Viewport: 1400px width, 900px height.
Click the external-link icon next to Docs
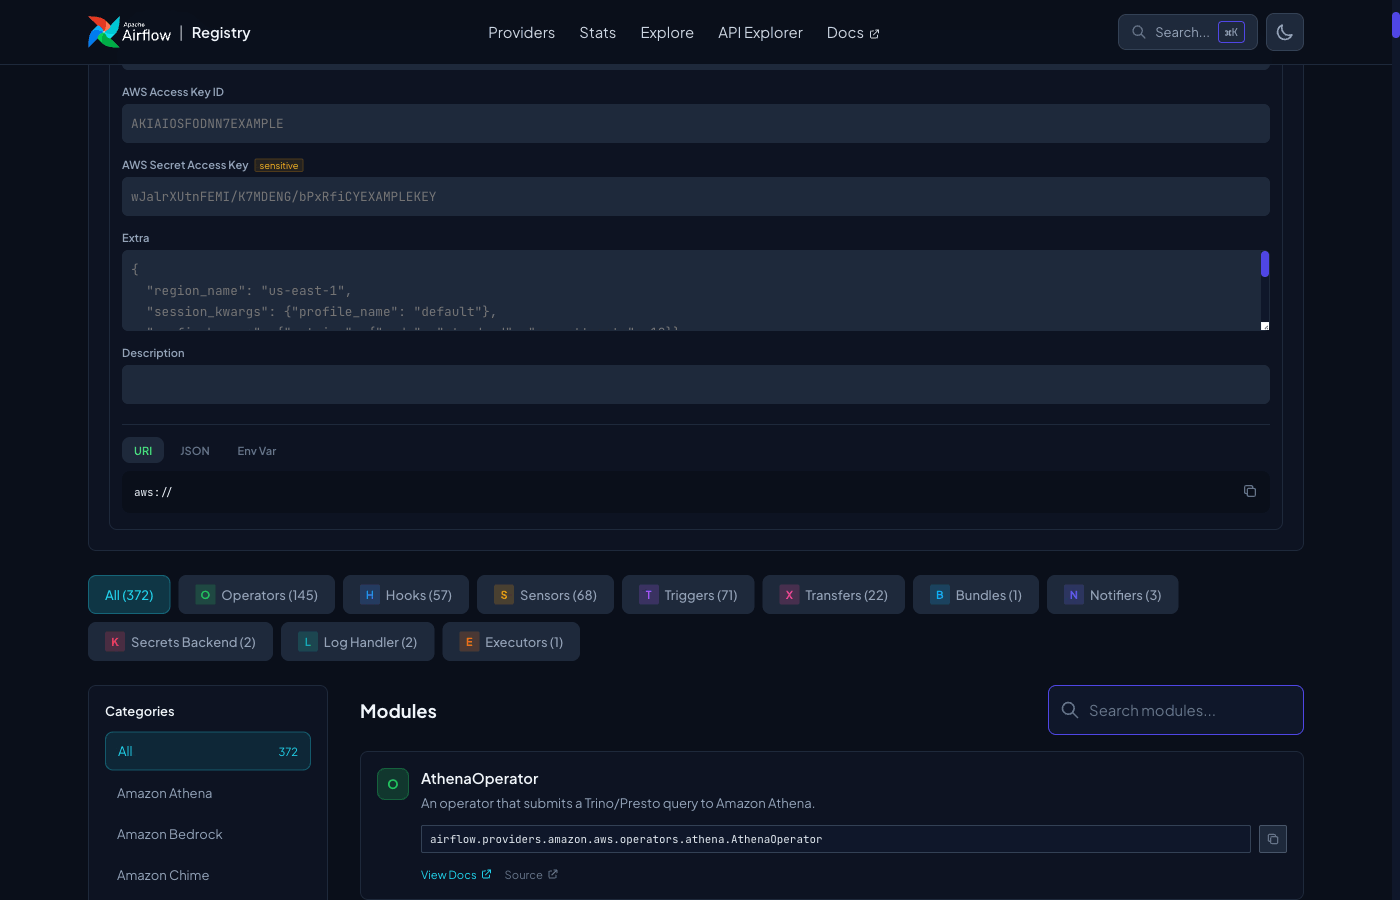coord(875,31)
